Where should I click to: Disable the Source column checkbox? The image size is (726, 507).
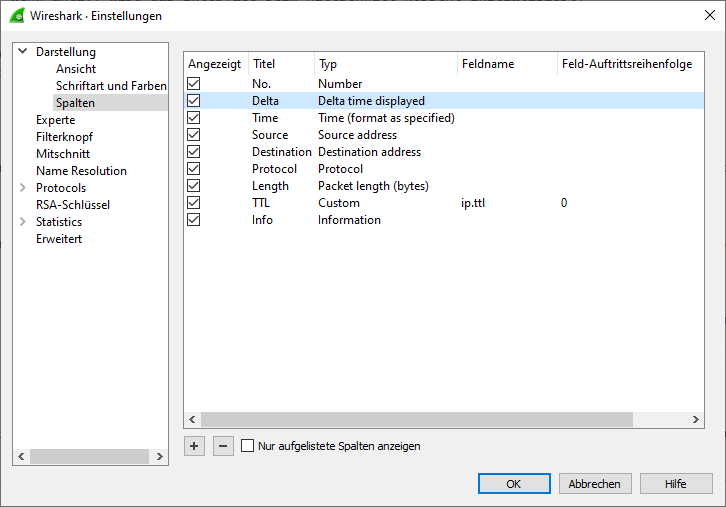194,135
